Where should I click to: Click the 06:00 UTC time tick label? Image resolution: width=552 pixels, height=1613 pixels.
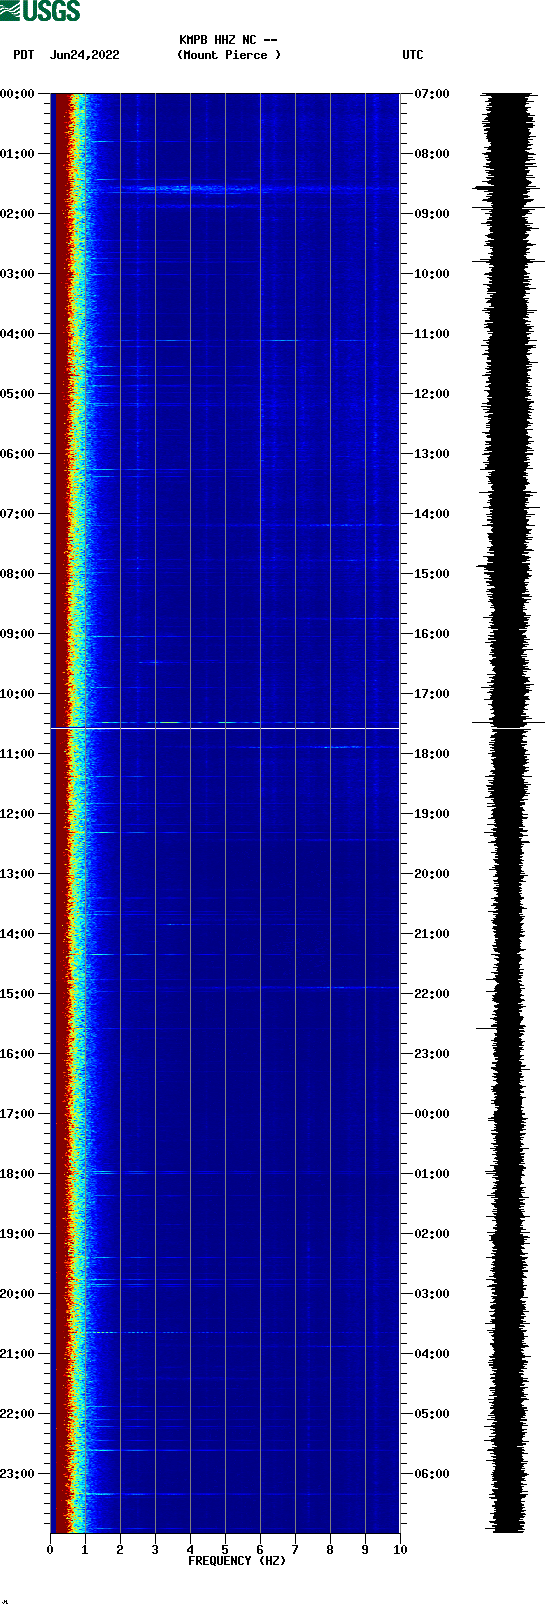coord(432,1474)
